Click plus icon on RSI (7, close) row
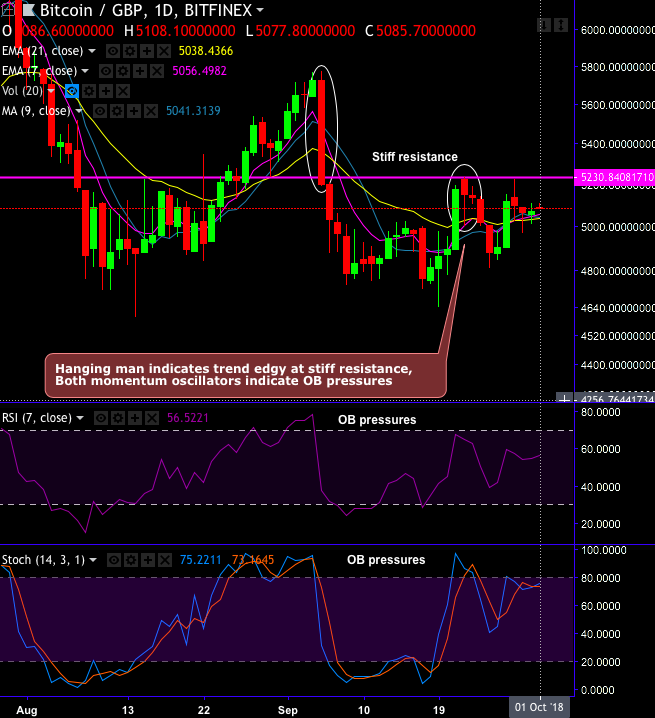This screenshot has width=655, height=718. click(135, 418)
